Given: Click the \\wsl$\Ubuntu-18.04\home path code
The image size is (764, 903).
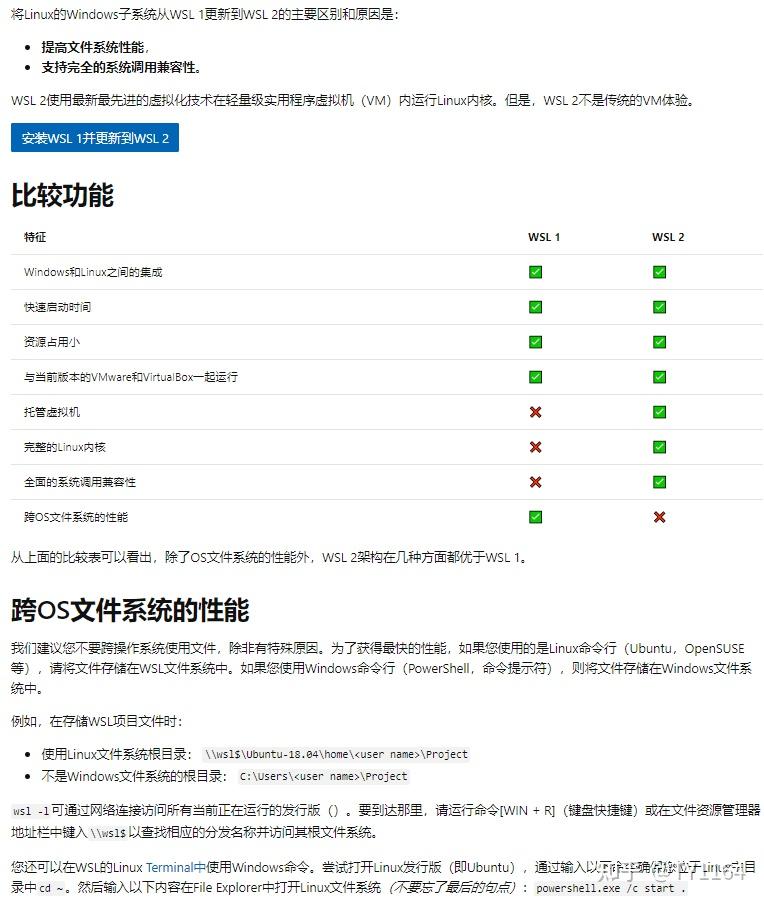Looking at the screenshot, I should pyautogui.click(x=336, y=754).
